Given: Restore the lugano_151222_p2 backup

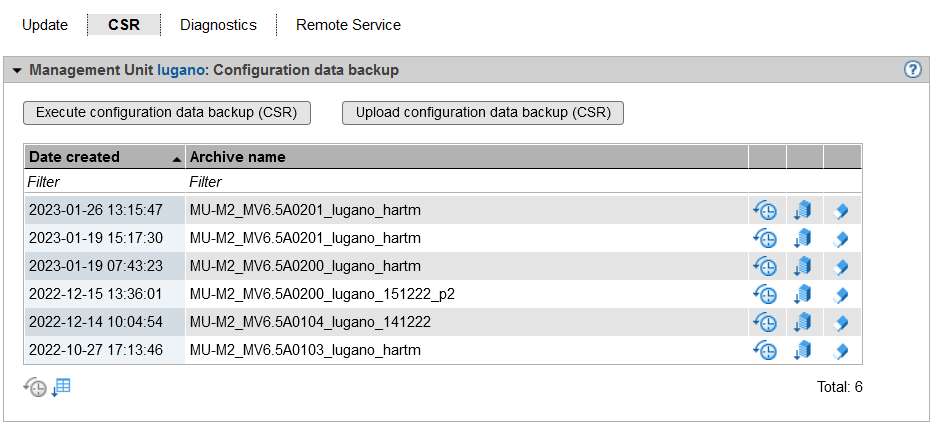Looking at the screenshot, I should [x=765, y=294].
